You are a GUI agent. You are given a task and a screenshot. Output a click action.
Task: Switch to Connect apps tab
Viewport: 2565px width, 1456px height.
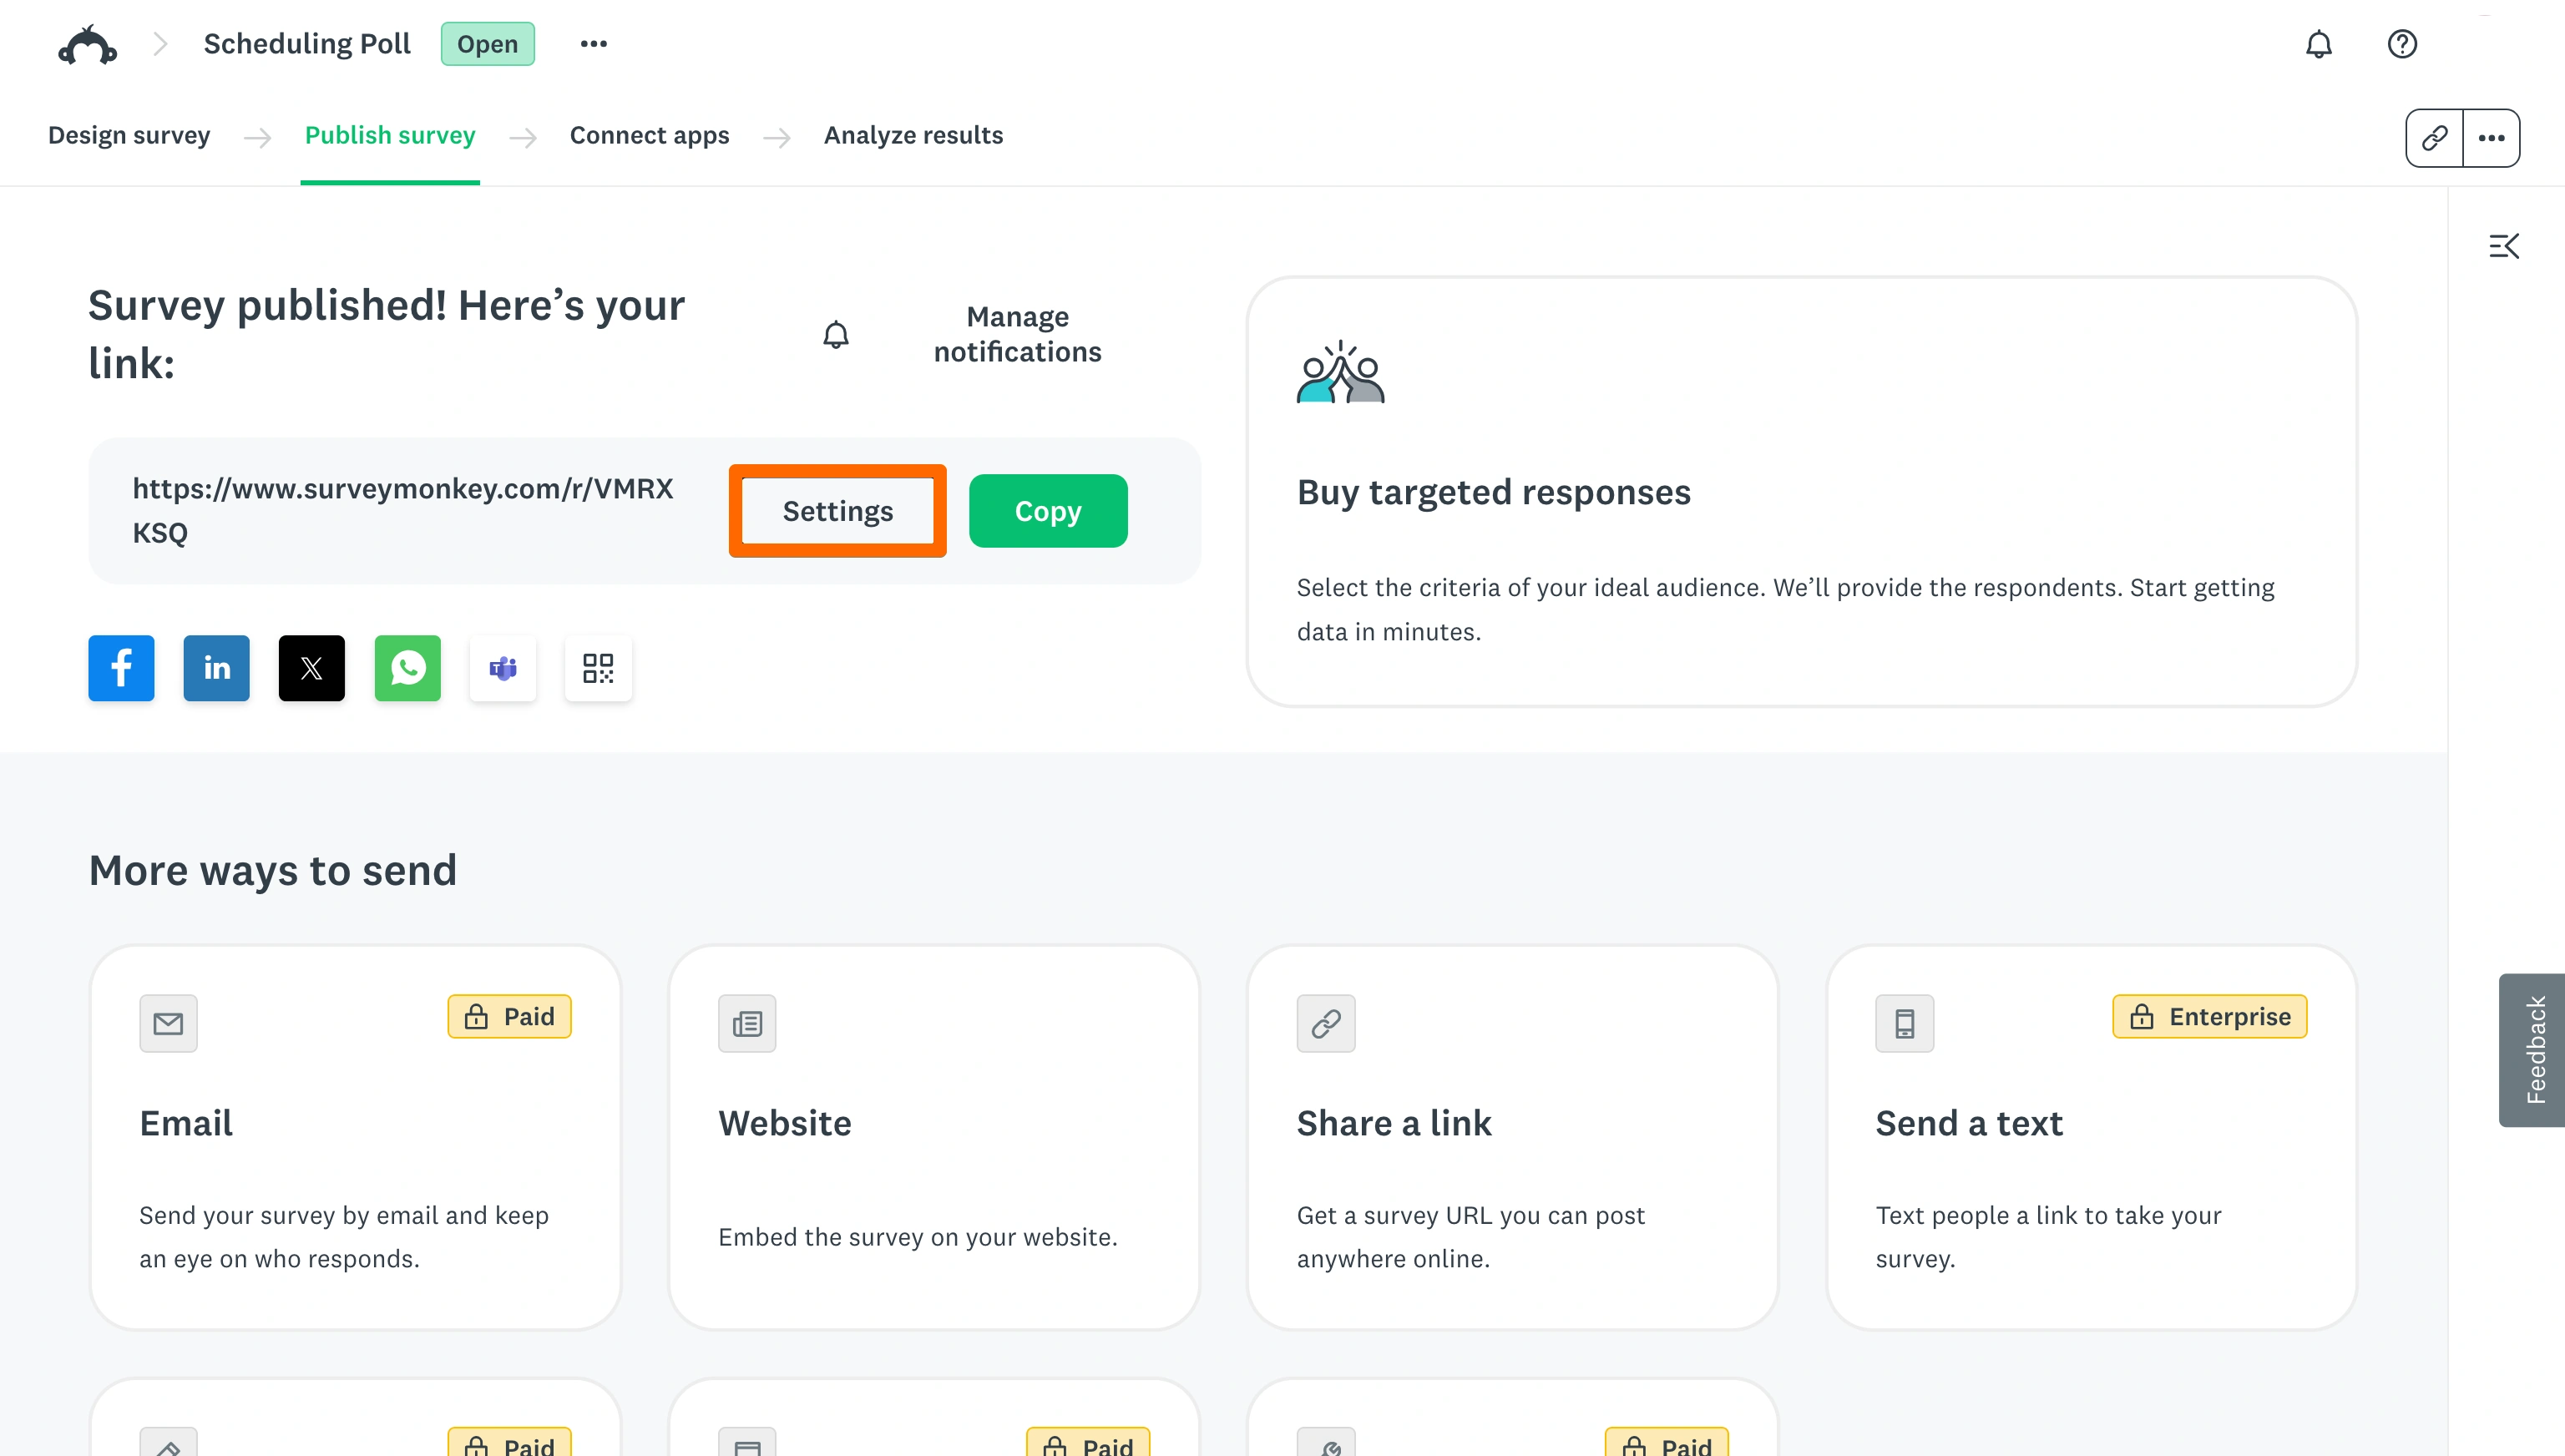(x=649, y=135)
